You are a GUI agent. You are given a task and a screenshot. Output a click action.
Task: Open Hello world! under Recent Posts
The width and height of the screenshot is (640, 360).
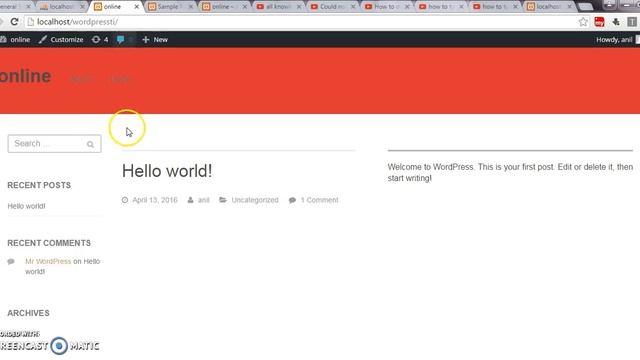click(x=26, y=206)
